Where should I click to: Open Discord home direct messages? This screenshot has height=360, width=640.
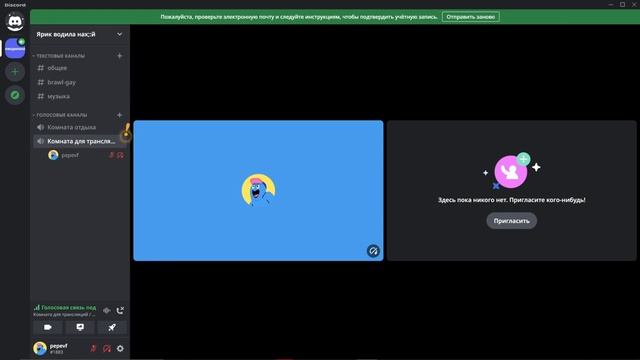pos(15,22)
